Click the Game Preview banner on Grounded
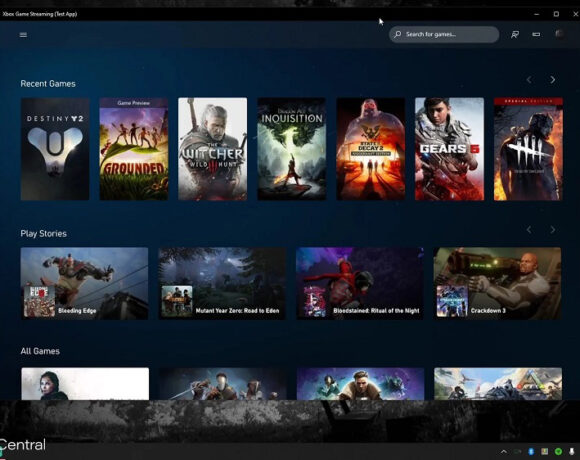This screenshot has height=460, width=580. (x=134, y=103)
